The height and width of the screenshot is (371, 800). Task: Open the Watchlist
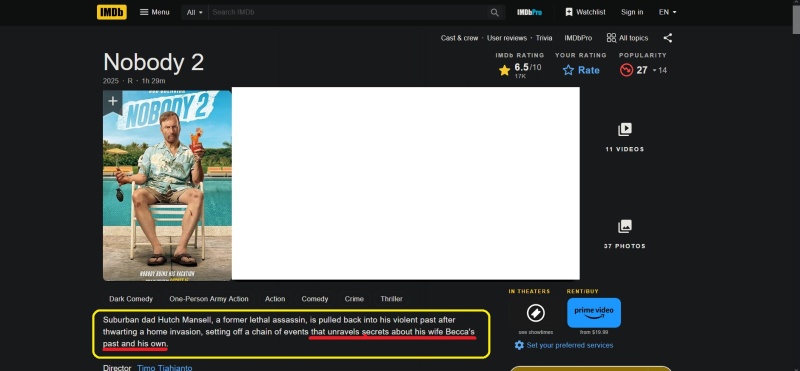click(585, 12)
